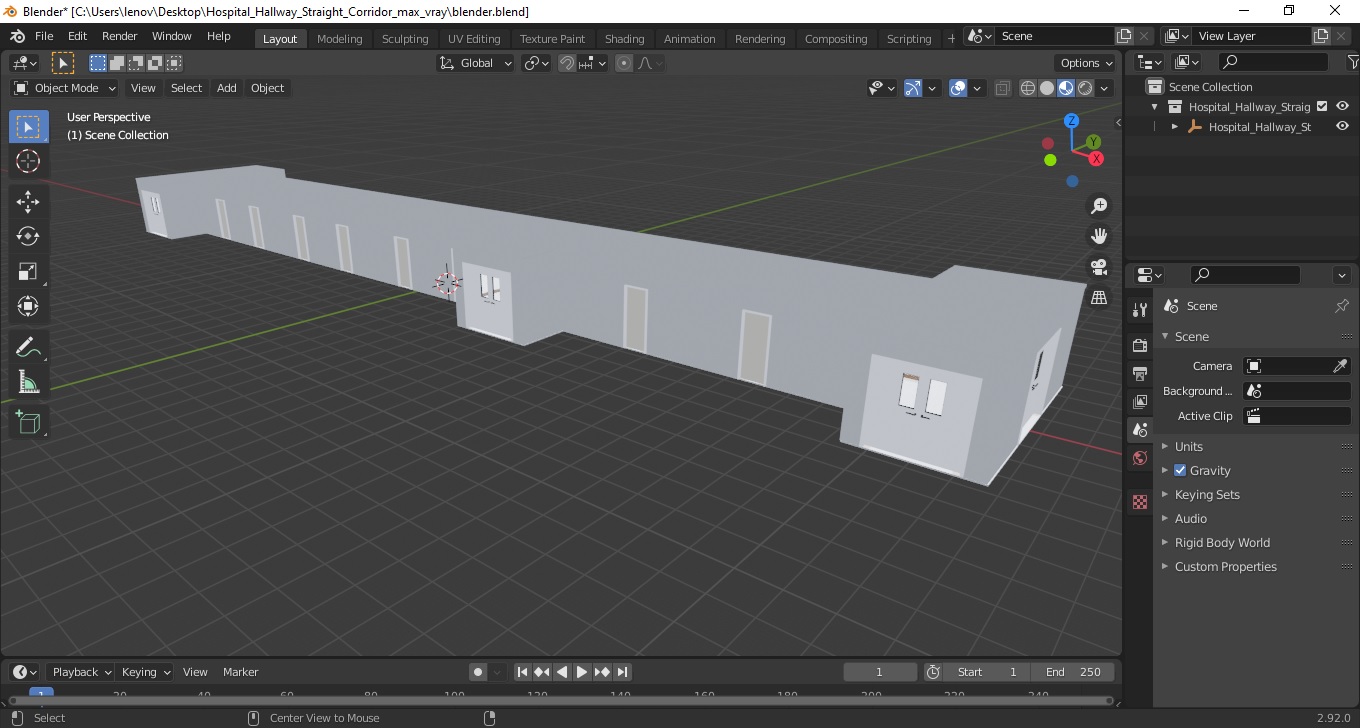Open the Render menu
1360x728 pixels.
(x=120, y=36)
